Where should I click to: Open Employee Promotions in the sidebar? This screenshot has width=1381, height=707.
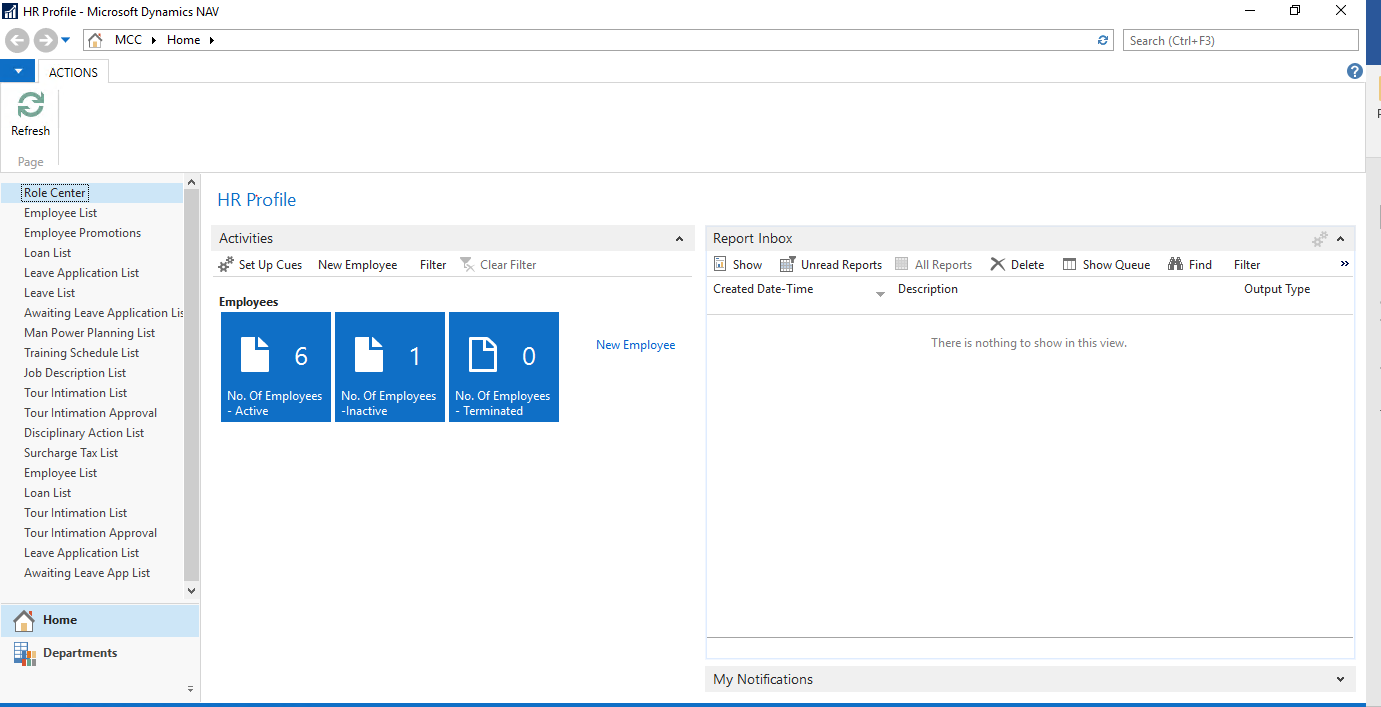click(x=82, y=233)
